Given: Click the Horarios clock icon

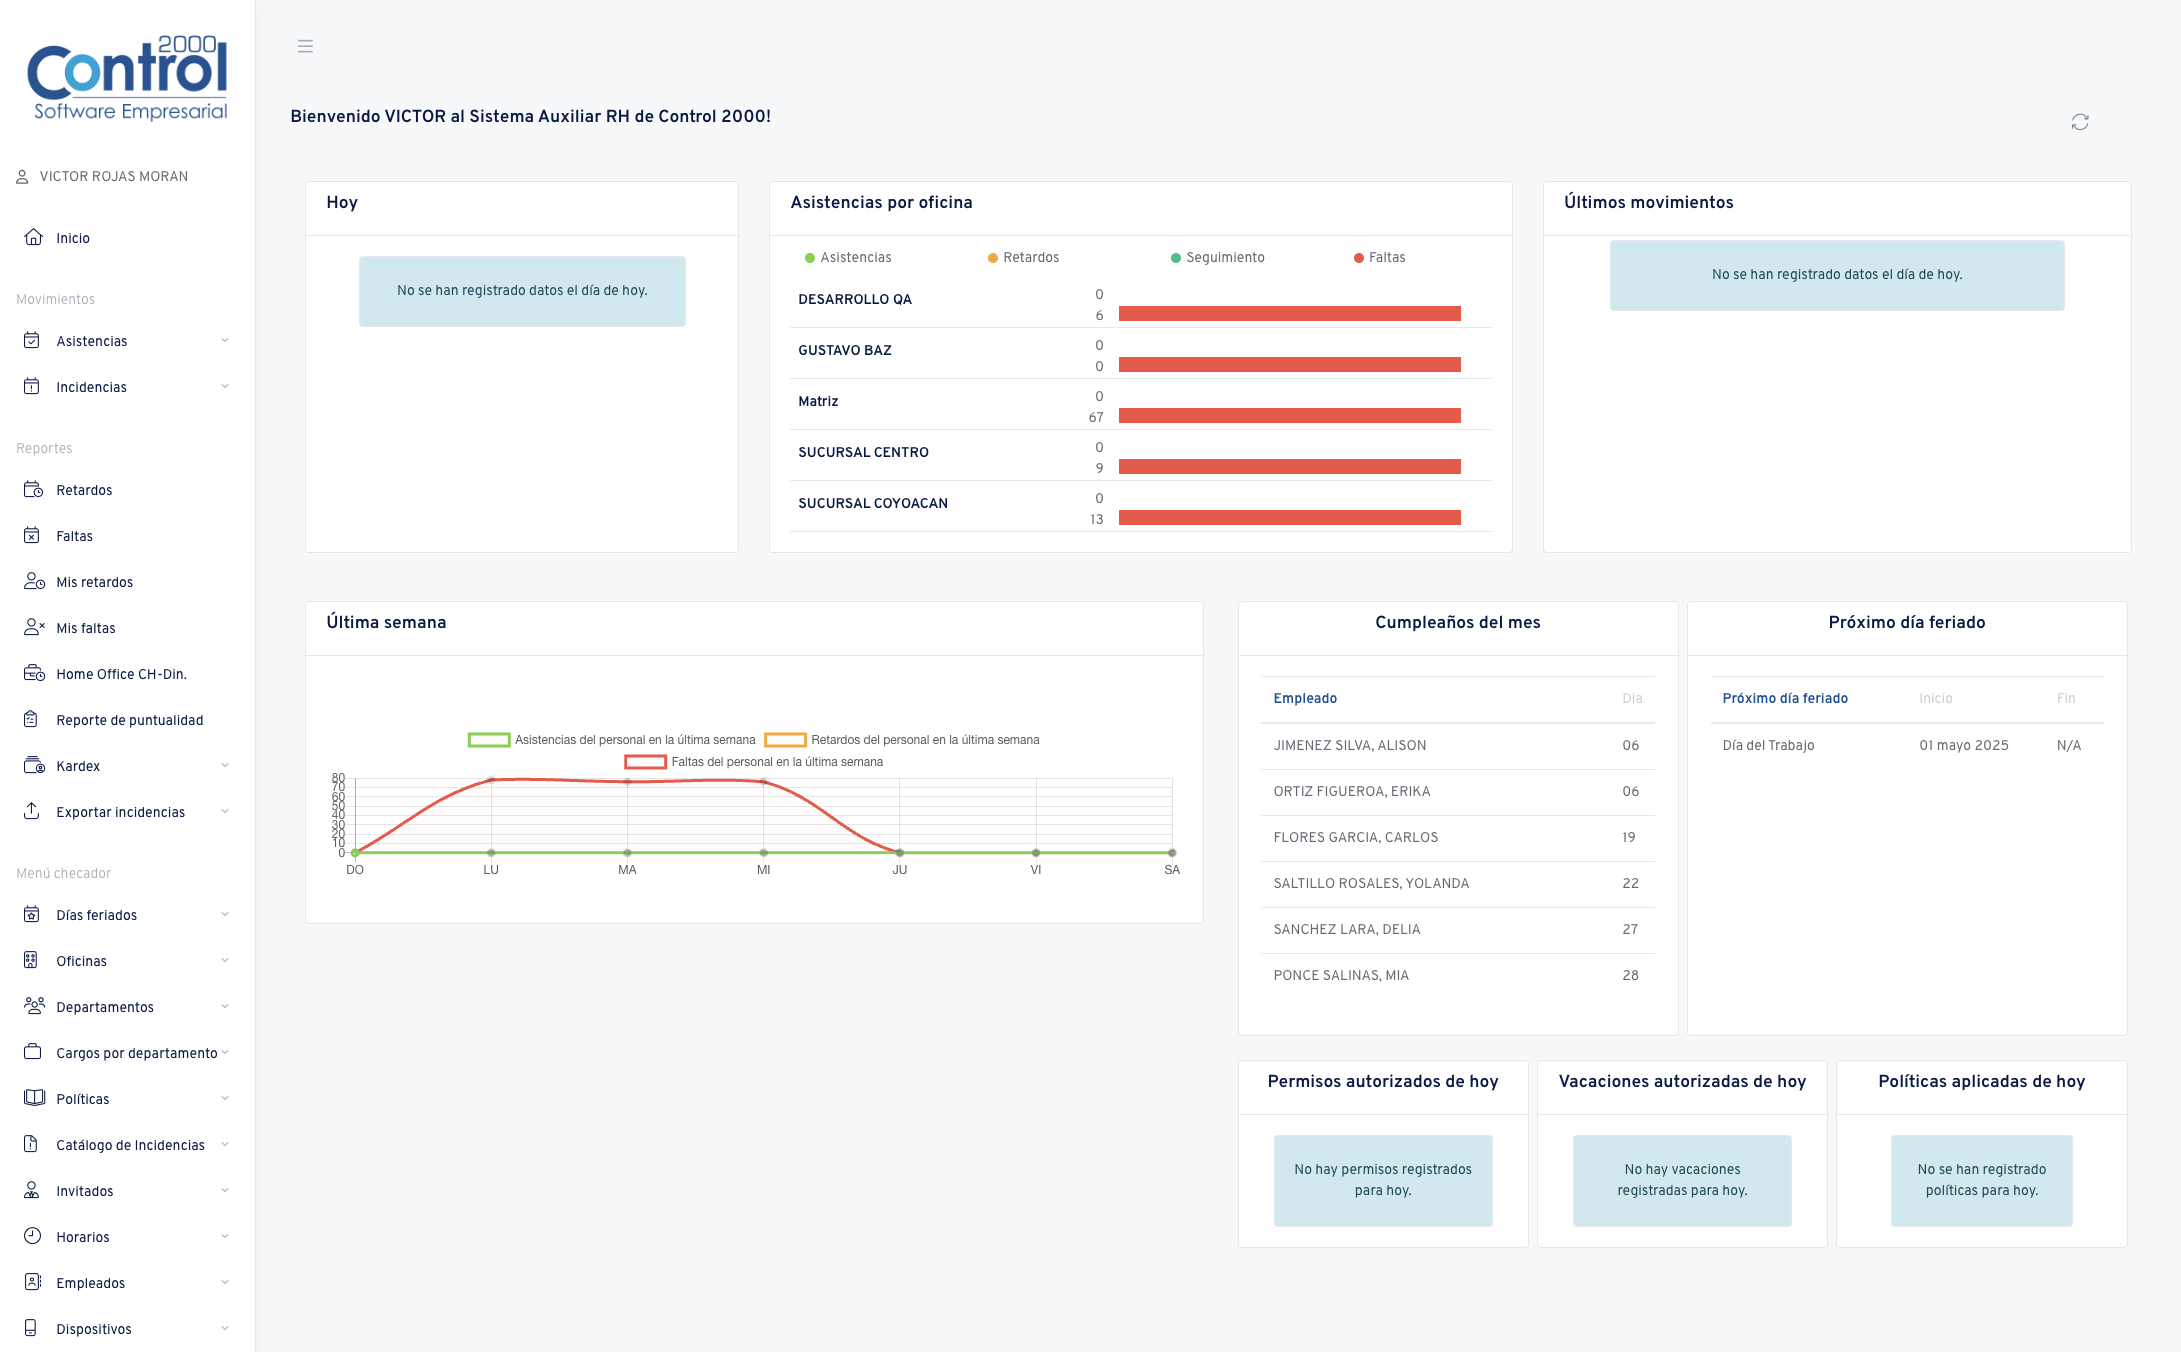Looking at the screenshot, I should [32, 1236].
